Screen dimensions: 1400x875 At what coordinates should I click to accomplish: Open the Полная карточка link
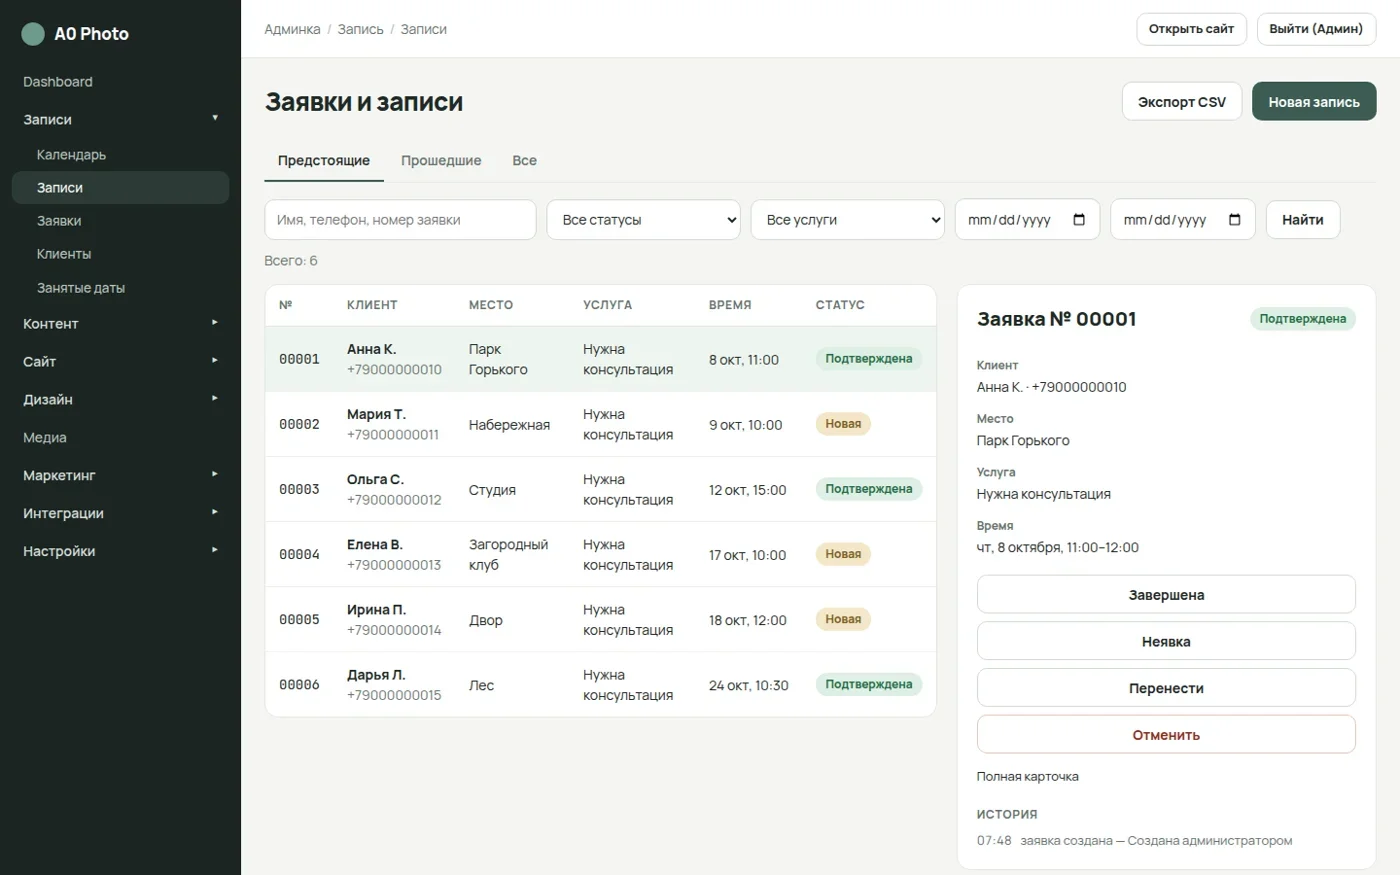coord(1027,777)
